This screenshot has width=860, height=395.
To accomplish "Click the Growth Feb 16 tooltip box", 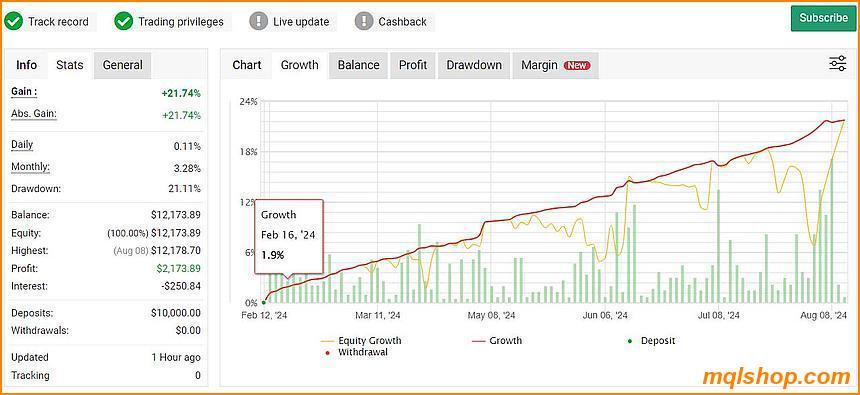I will pos(289,236).
